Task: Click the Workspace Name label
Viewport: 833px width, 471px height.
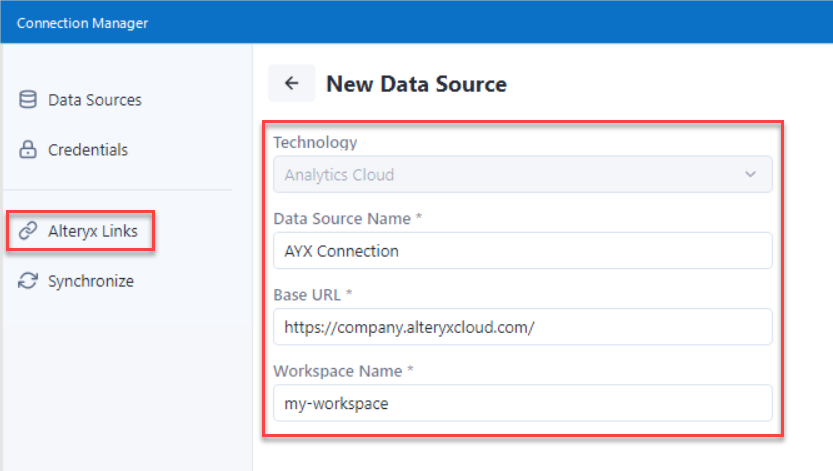Action: 343,371
